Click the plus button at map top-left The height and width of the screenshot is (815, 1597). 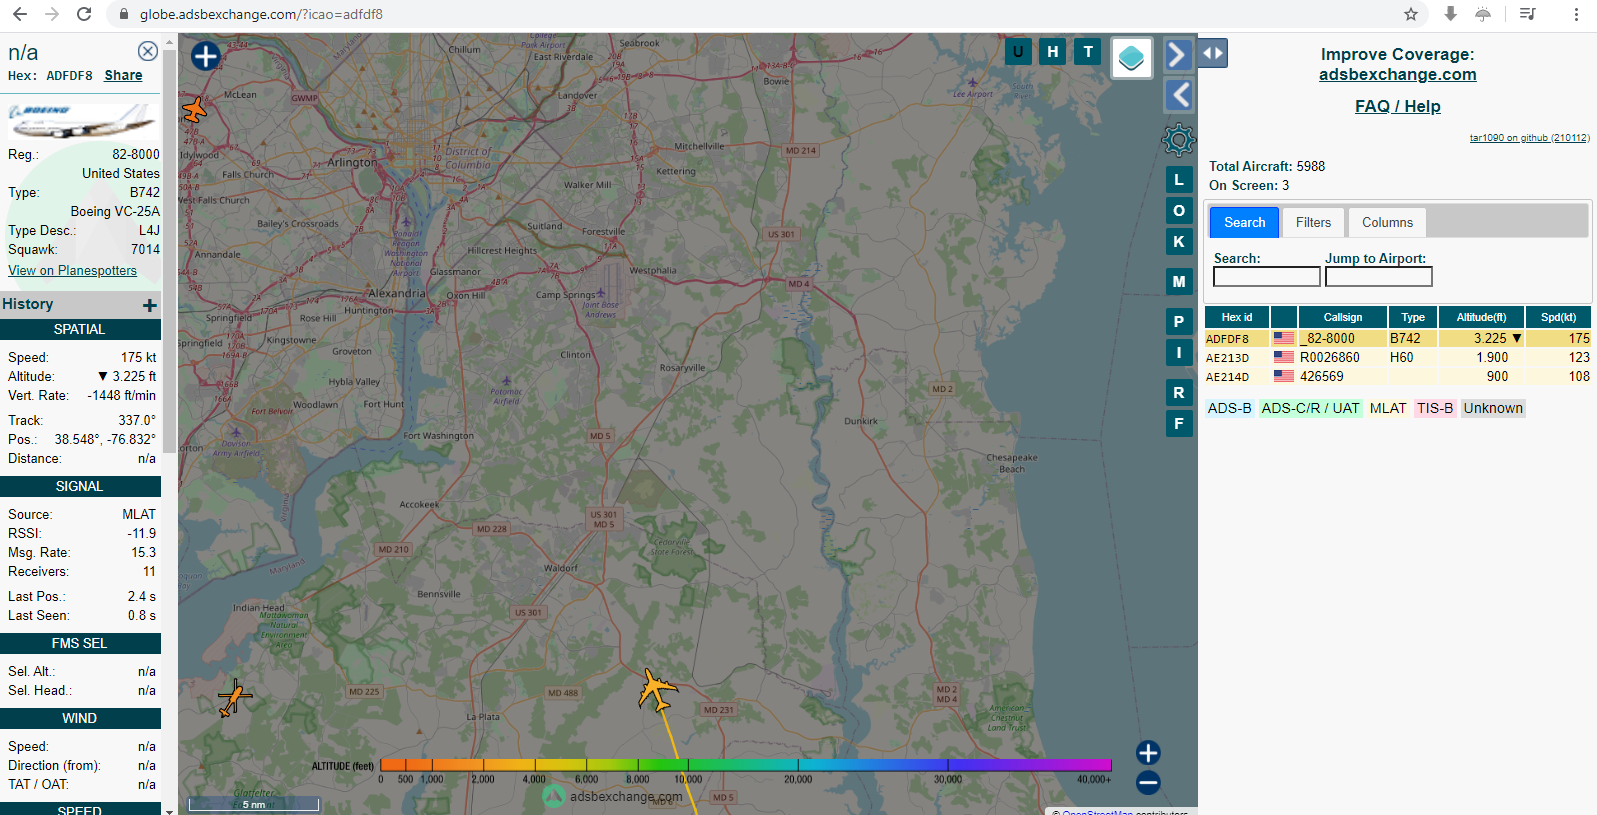click(206, 56)
